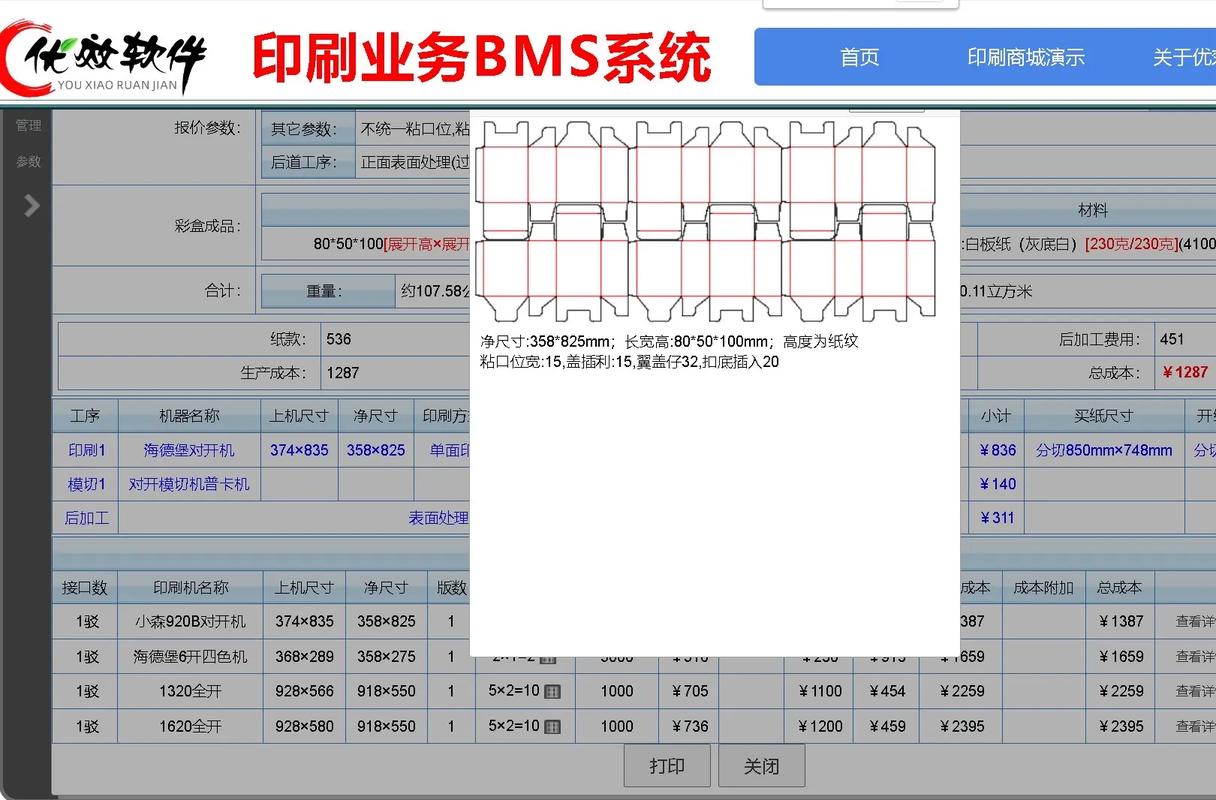1216x800 pixels.
Task: Click the 买纸尺寸 column header
Action: click(1104, 416)
